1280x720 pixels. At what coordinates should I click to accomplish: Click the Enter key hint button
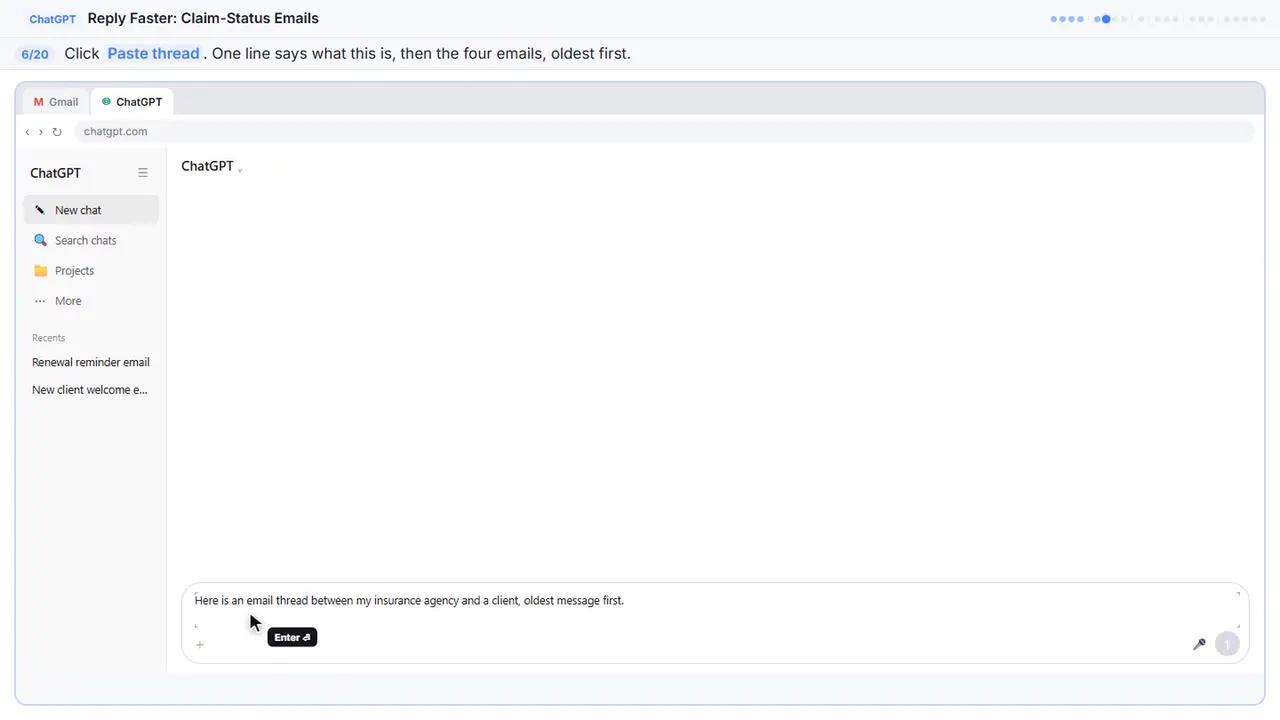292,637
